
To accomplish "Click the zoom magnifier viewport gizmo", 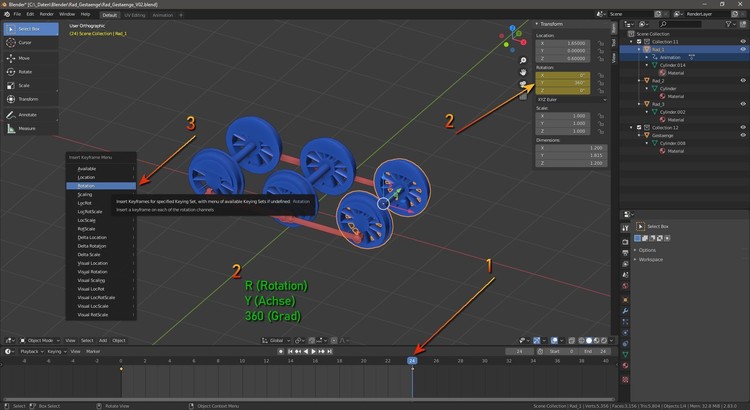I will coord(523,61).
